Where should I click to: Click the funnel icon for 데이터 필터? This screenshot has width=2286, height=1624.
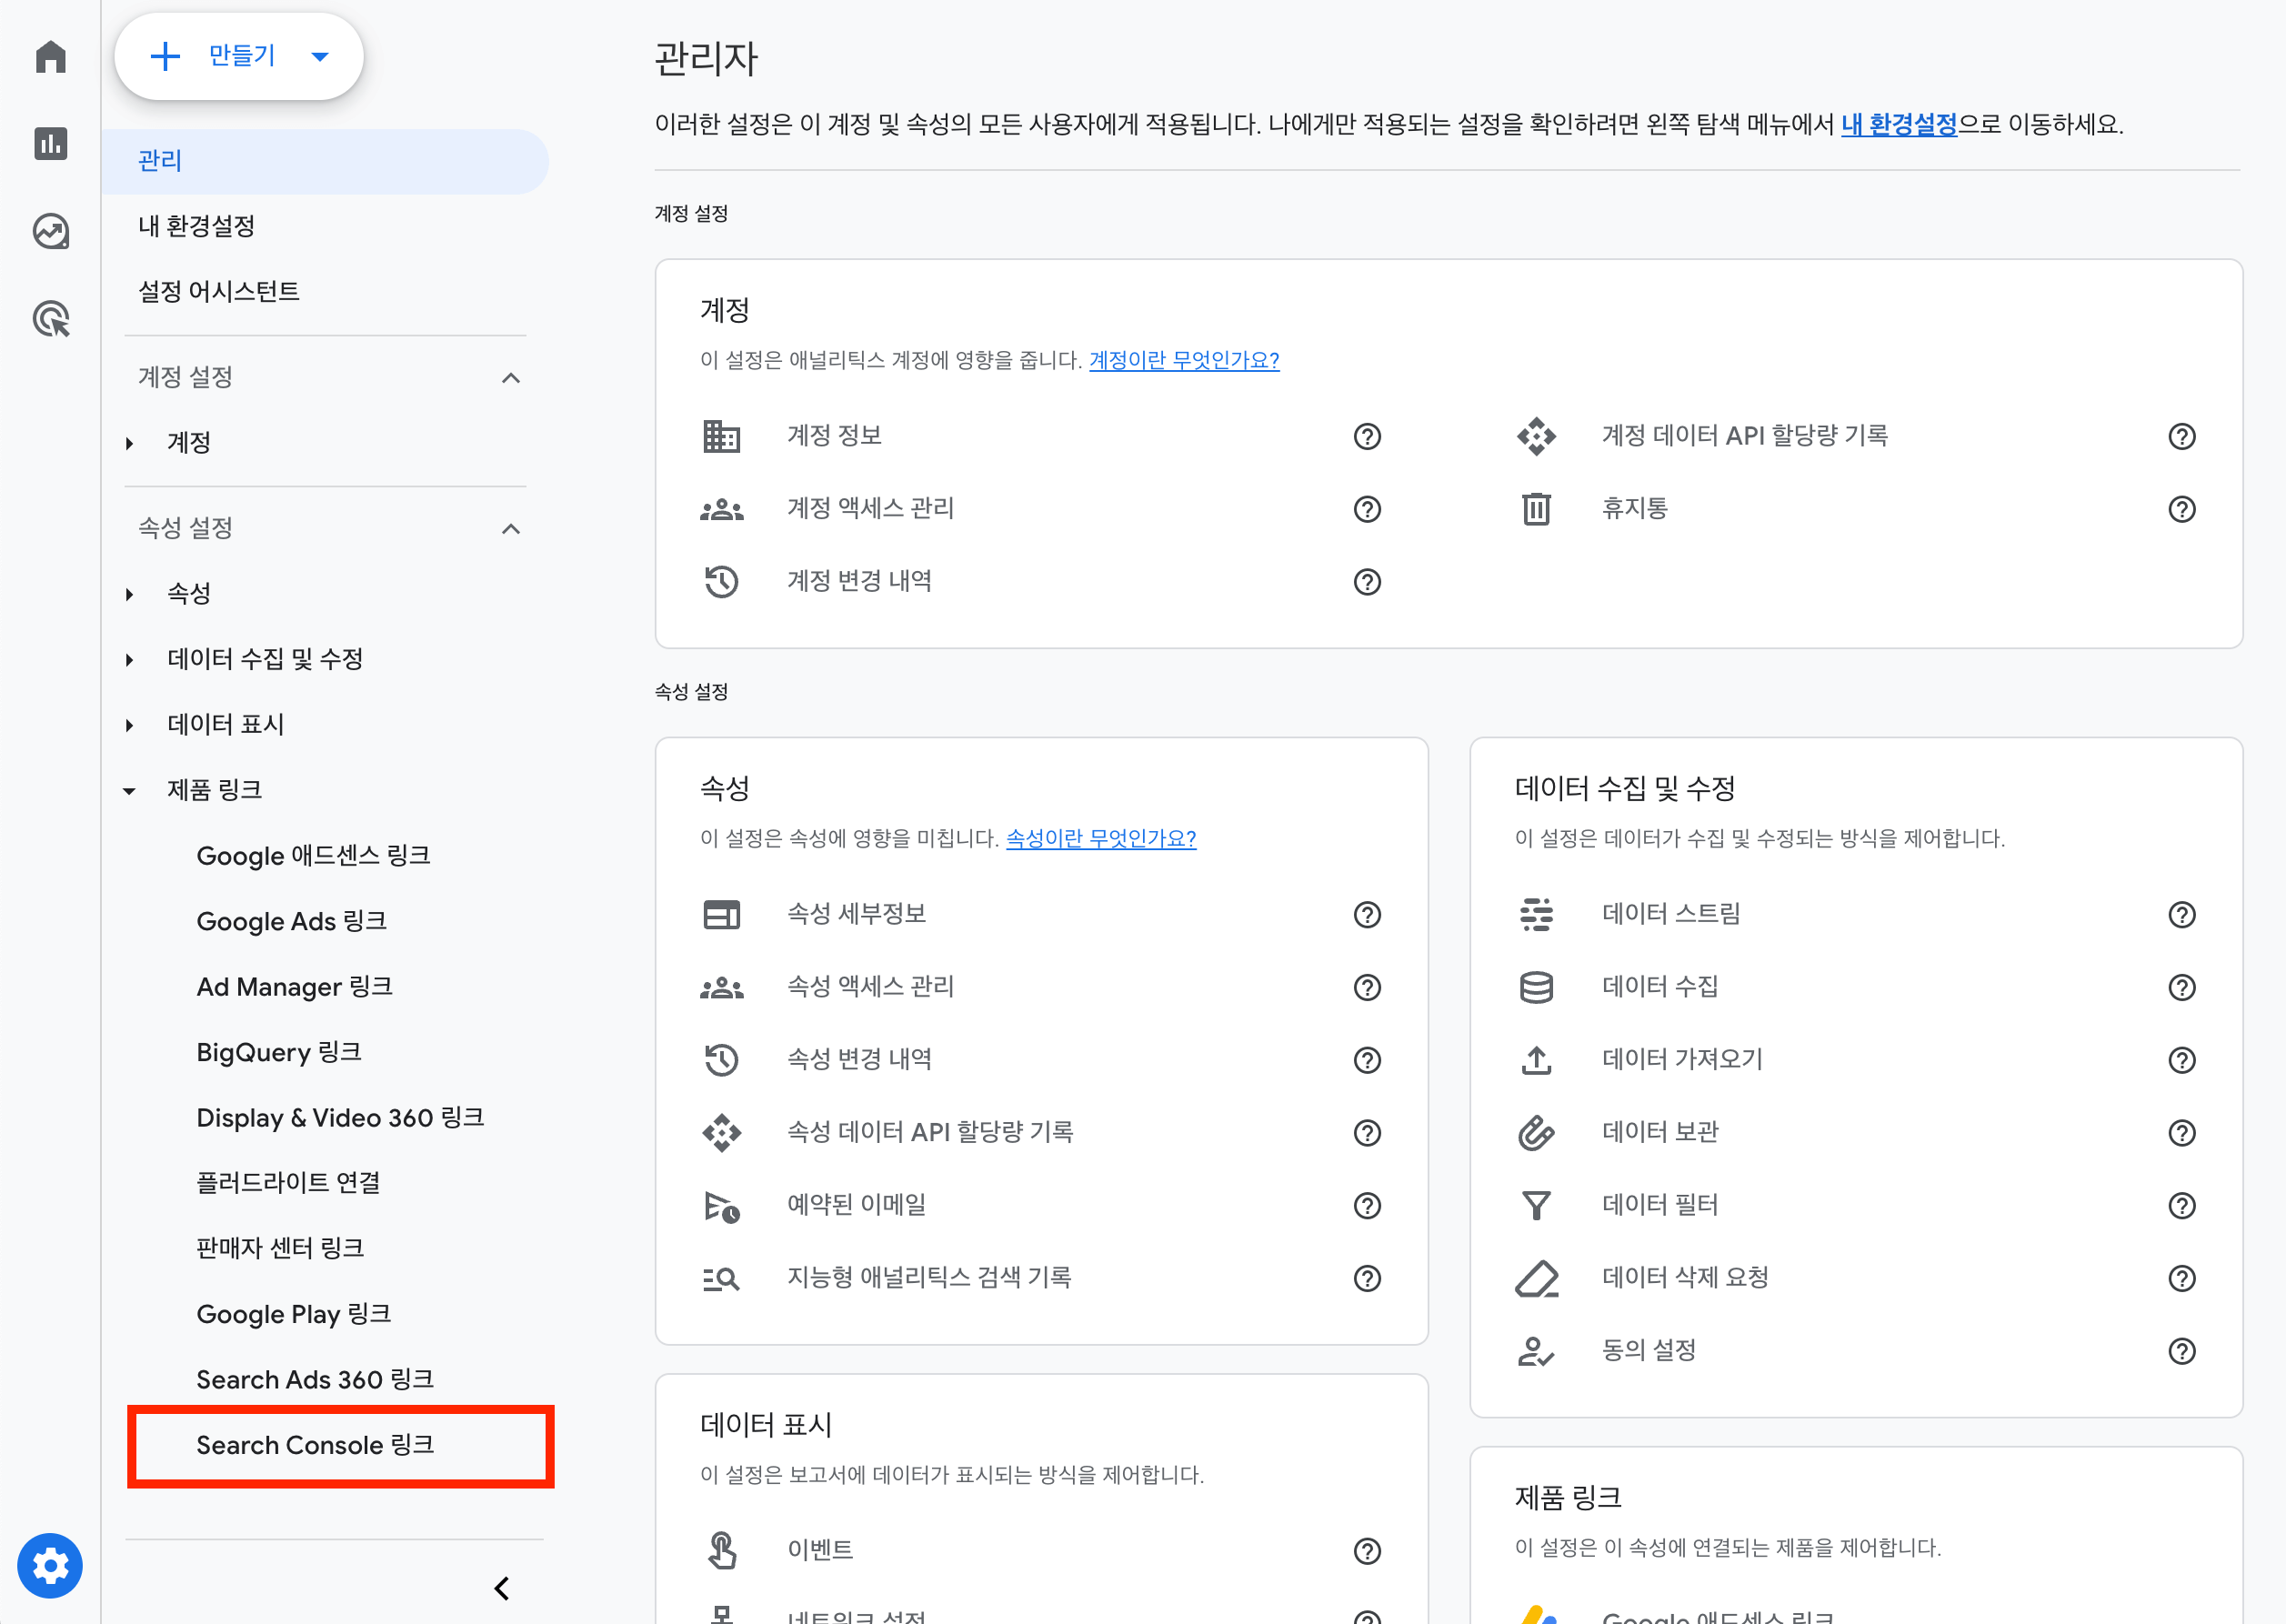pyautogui.click(x=1536, y=1206)
